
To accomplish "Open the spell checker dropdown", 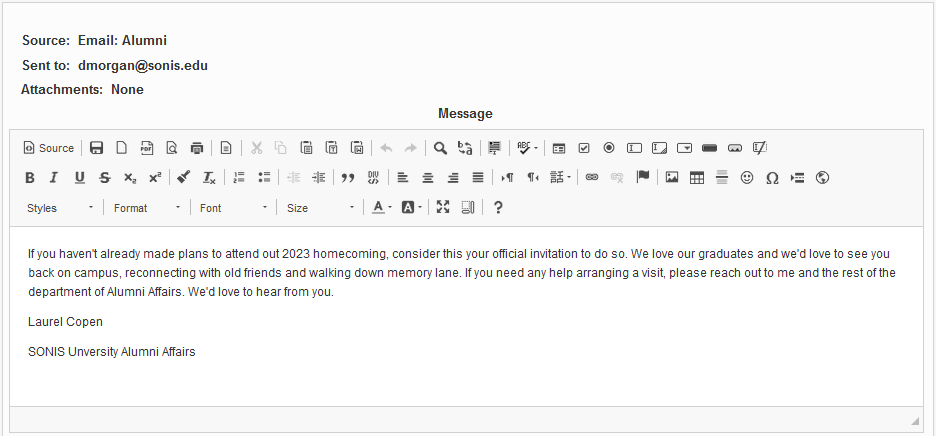I will [527, 148].
